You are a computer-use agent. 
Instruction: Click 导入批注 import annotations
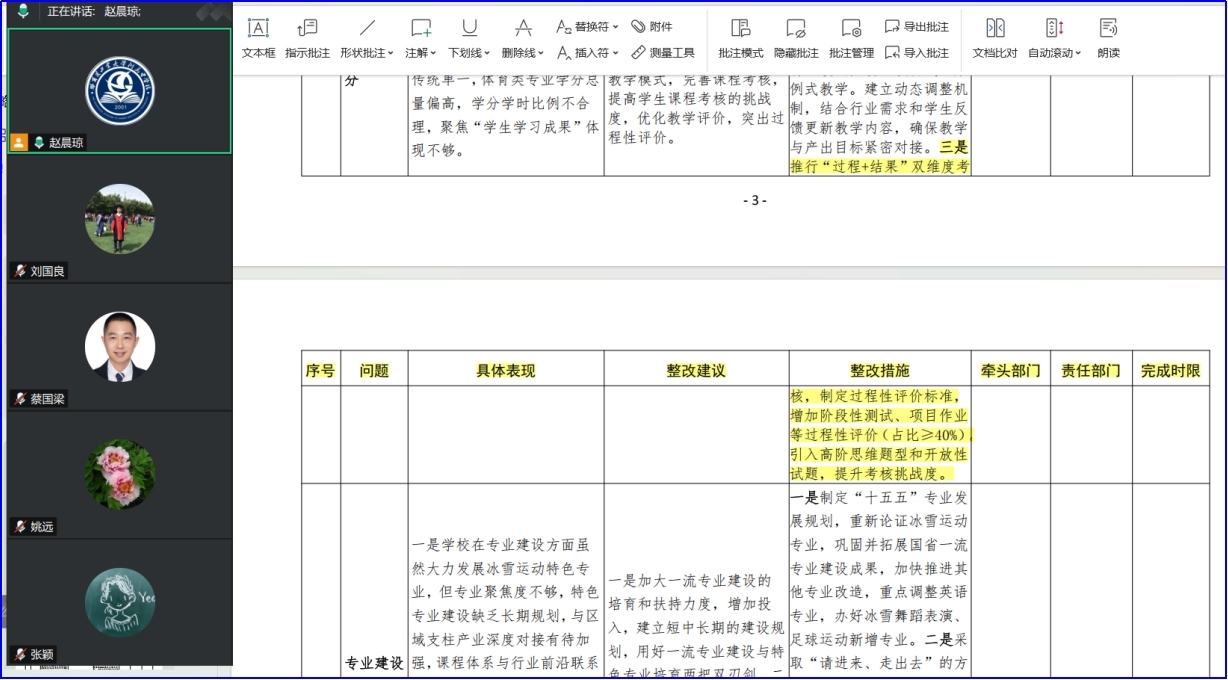(917, 53)
